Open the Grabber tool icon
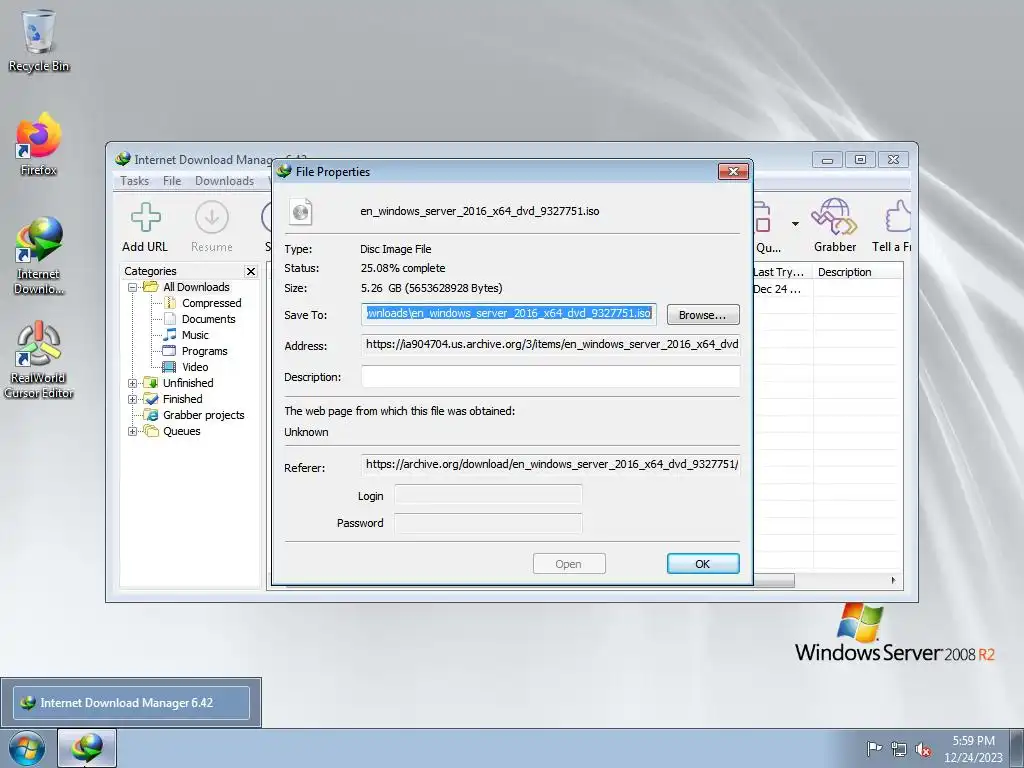1024x768 pixels. [834, 217]
